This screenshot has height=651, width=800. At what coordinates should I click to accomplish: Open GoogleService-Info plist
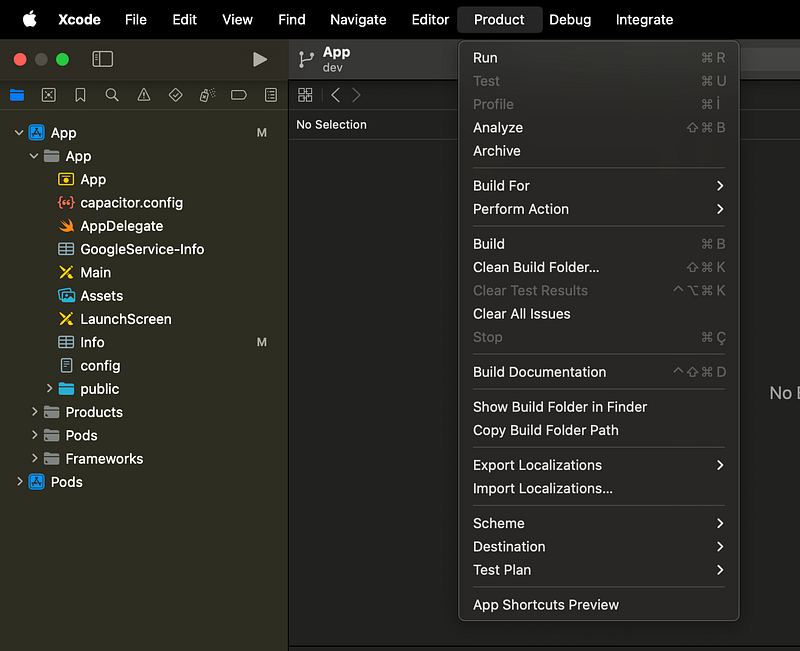point(140,249)
